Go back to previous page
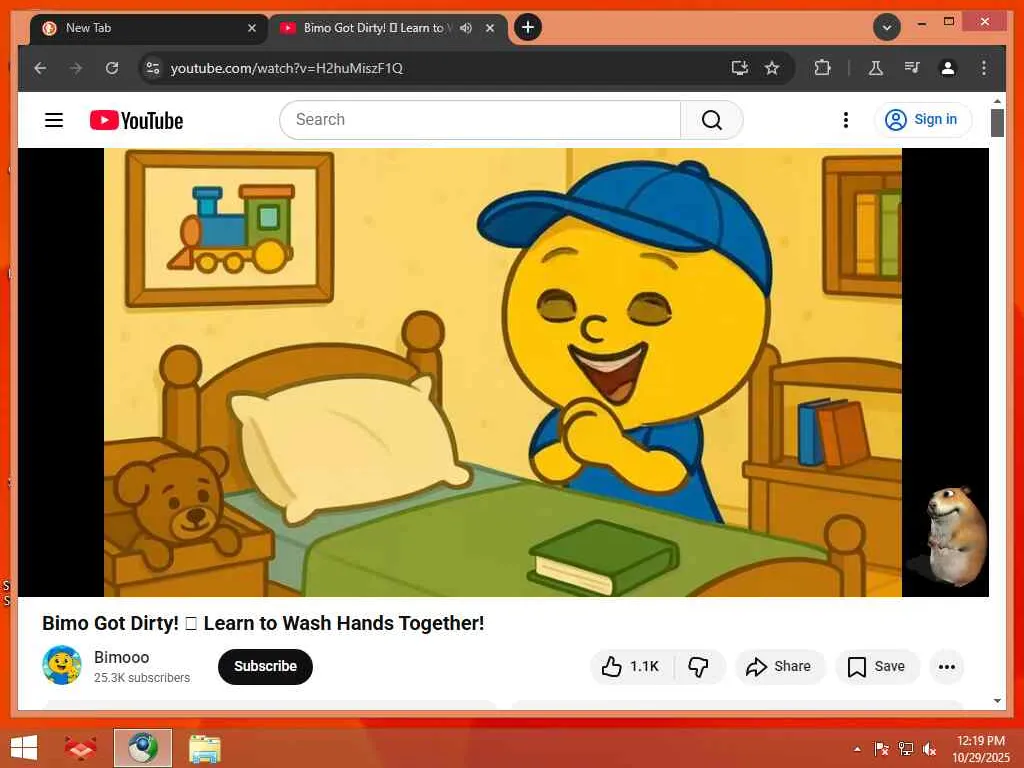 (x=40, y=68)
